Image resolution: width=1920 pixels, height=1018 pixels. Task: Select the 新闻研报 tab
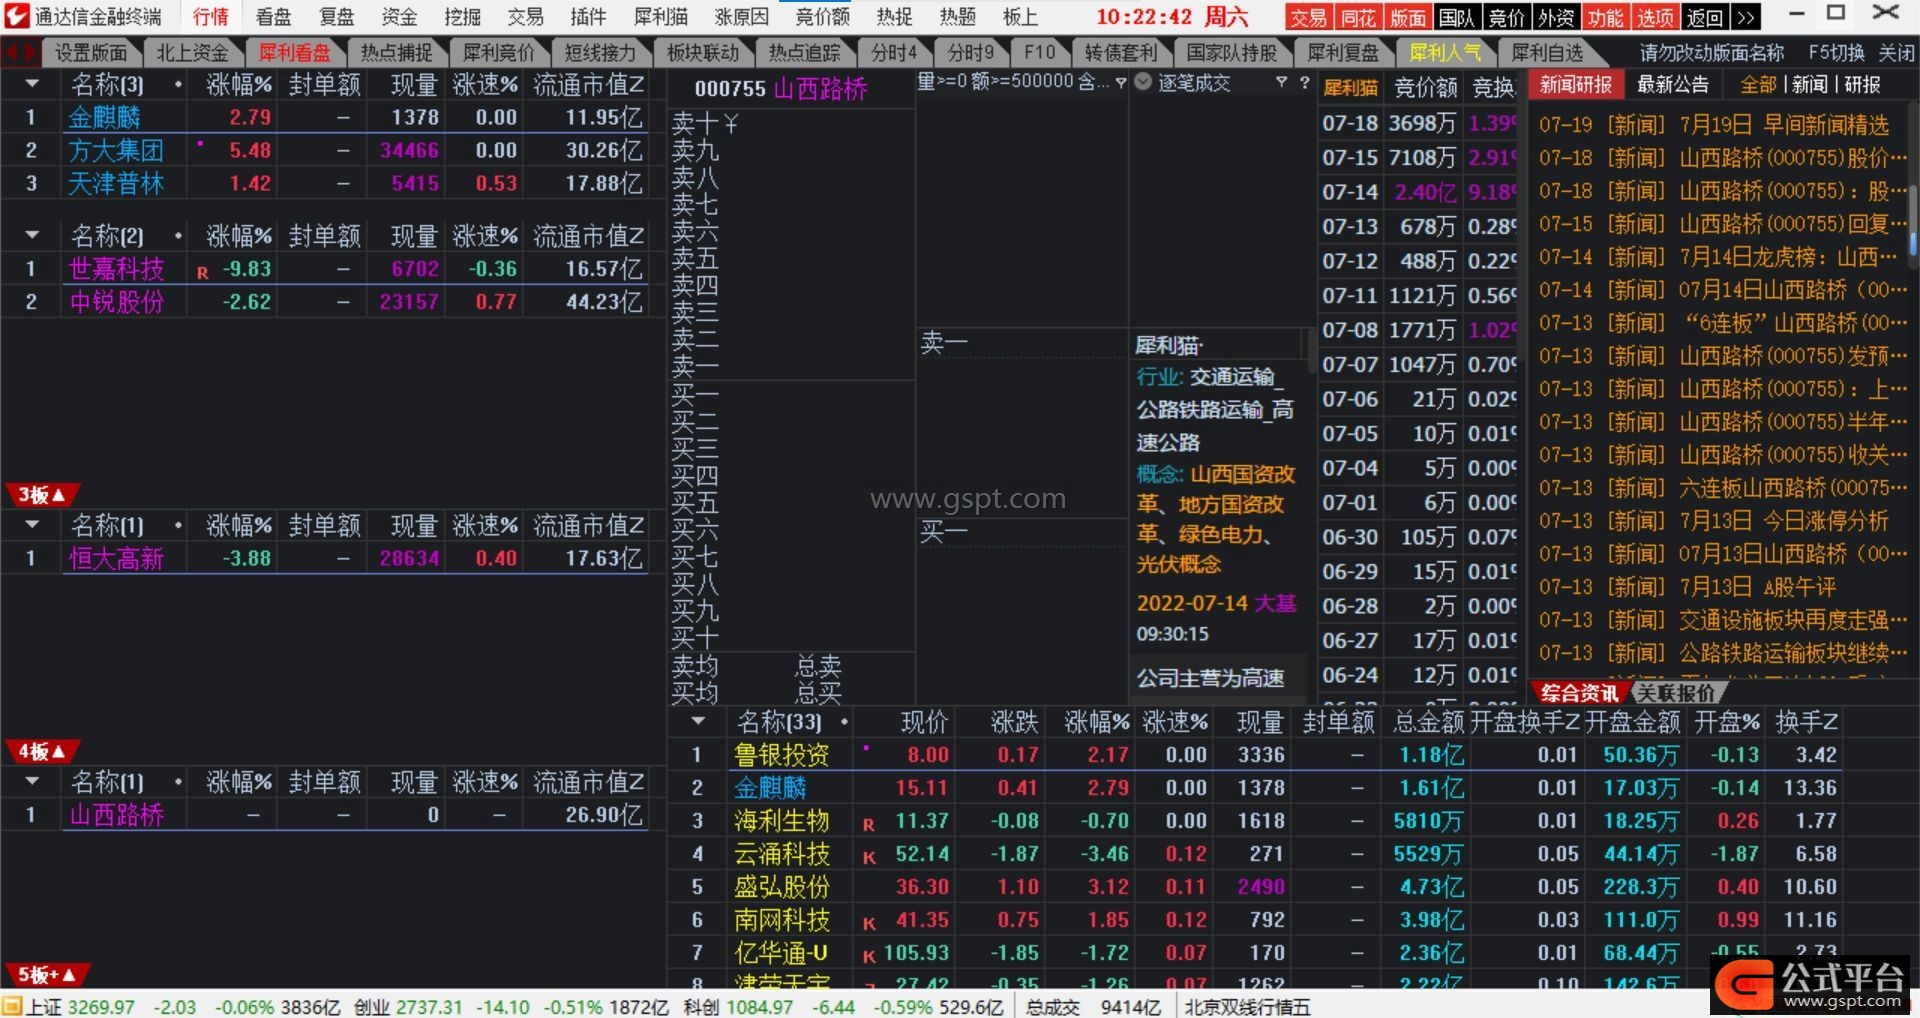pos(1576,85)
